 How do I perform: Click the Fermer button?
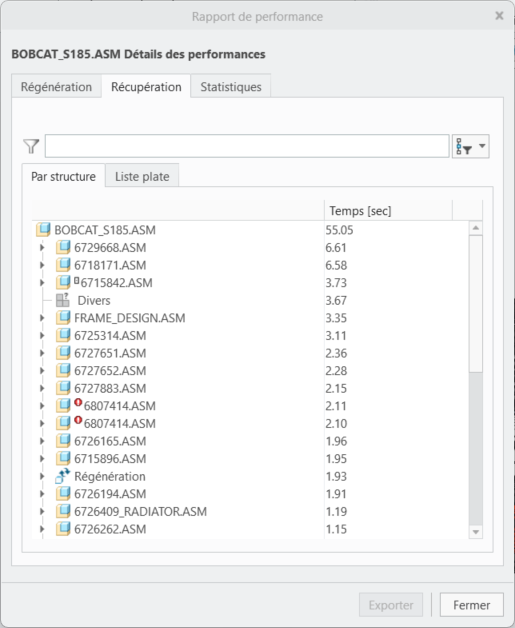pos(471,605)
